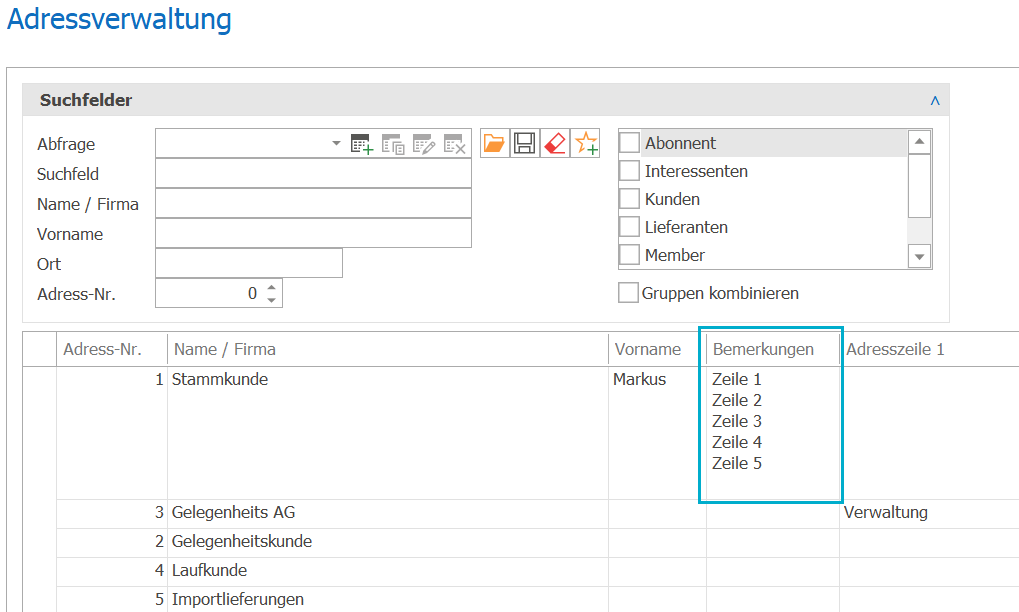The image size is (1019, 612).
Task: Click the floppy disk save icon
Action: [x=524, y=143]
